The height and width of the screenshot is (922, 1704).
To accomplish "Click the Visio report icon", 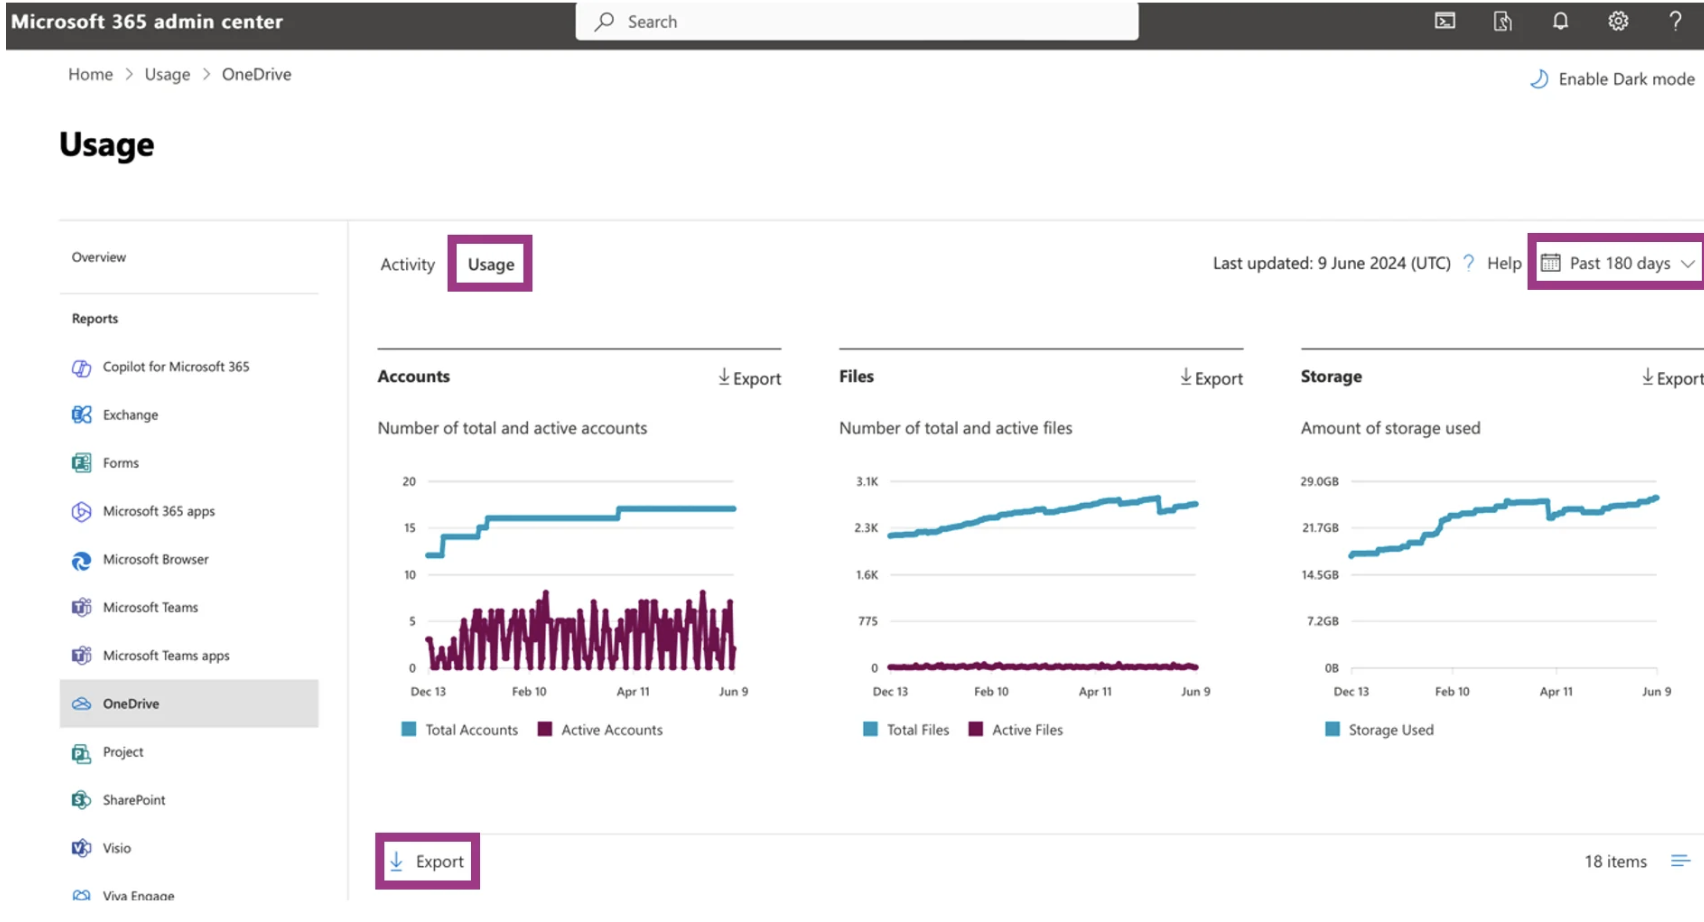I will pos(82,848).
